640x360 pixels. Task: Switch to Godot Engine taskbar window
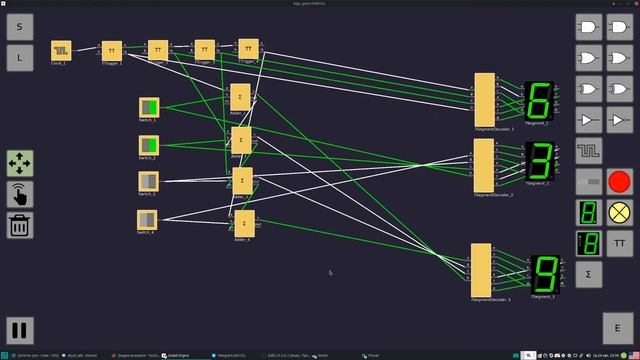point(175,356)
